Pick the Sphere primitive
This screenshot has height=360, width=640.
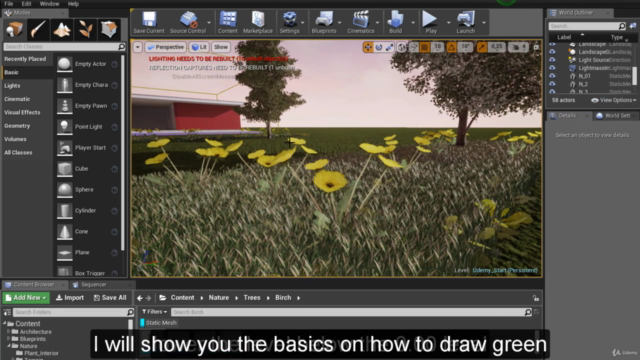point(87,190)
